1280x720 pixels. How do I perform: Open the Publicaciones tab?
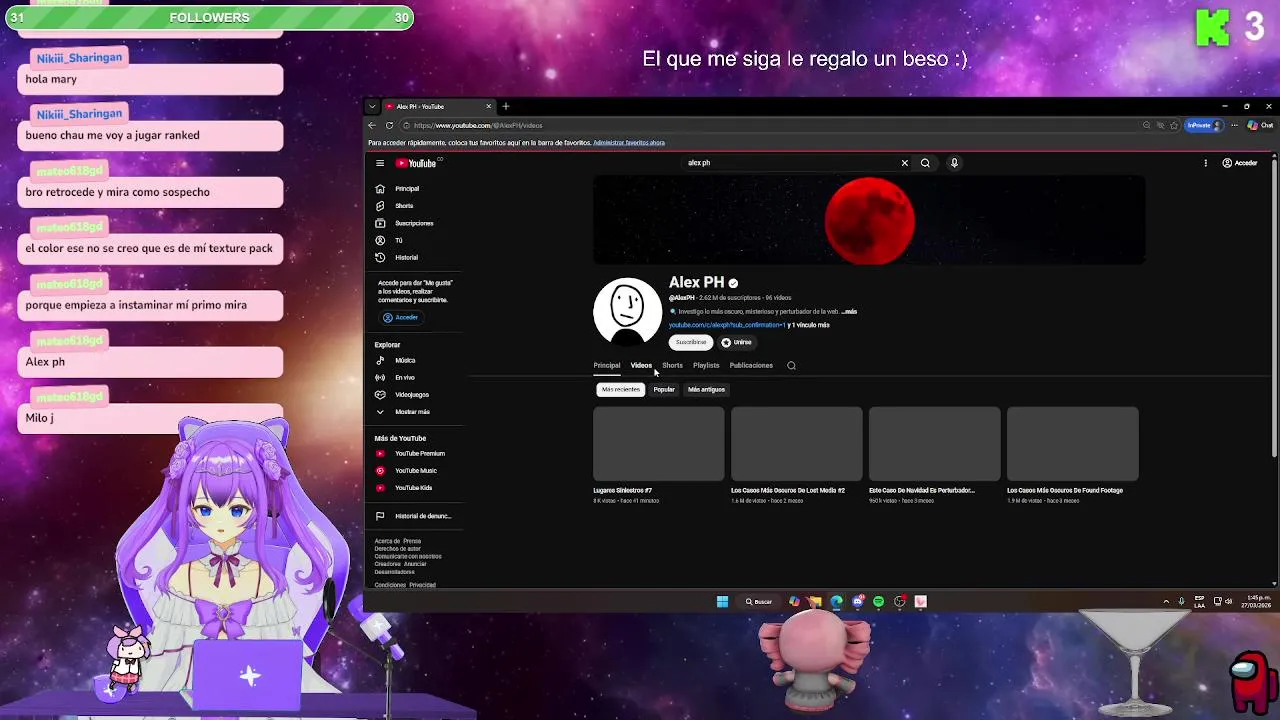[751, 366]
